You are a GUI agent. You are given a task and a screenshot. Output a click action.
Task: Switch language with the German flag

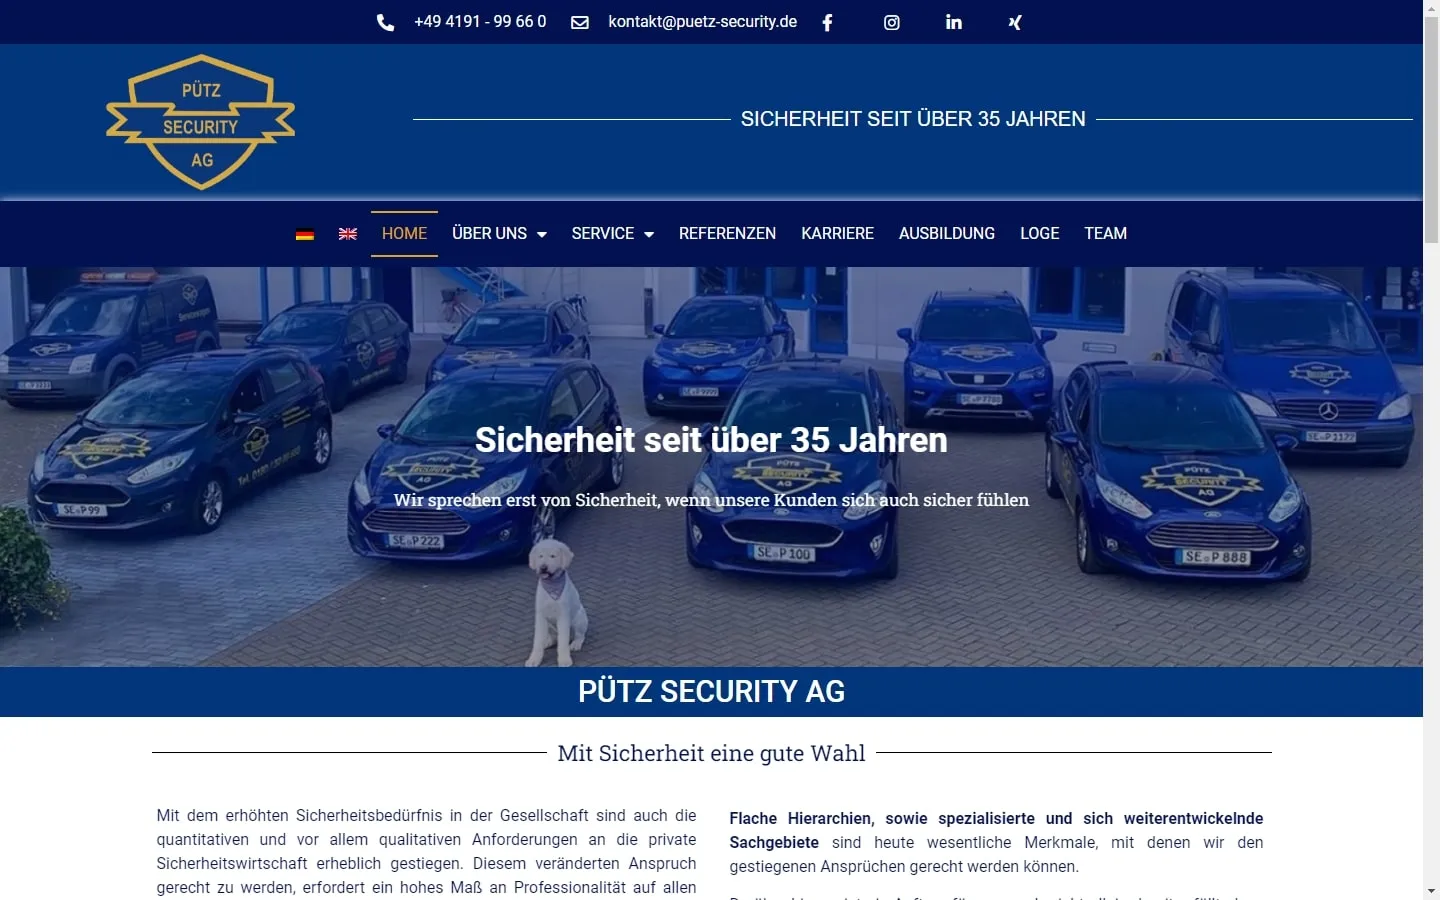(305, 234)
